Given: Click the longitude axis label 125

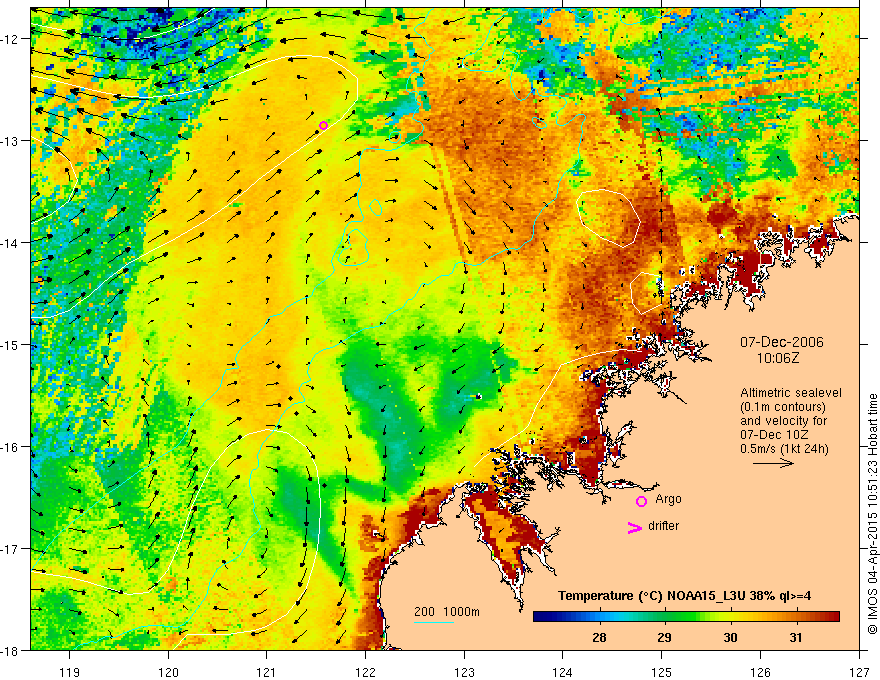Looking at the screenshot, I should 662,672.
